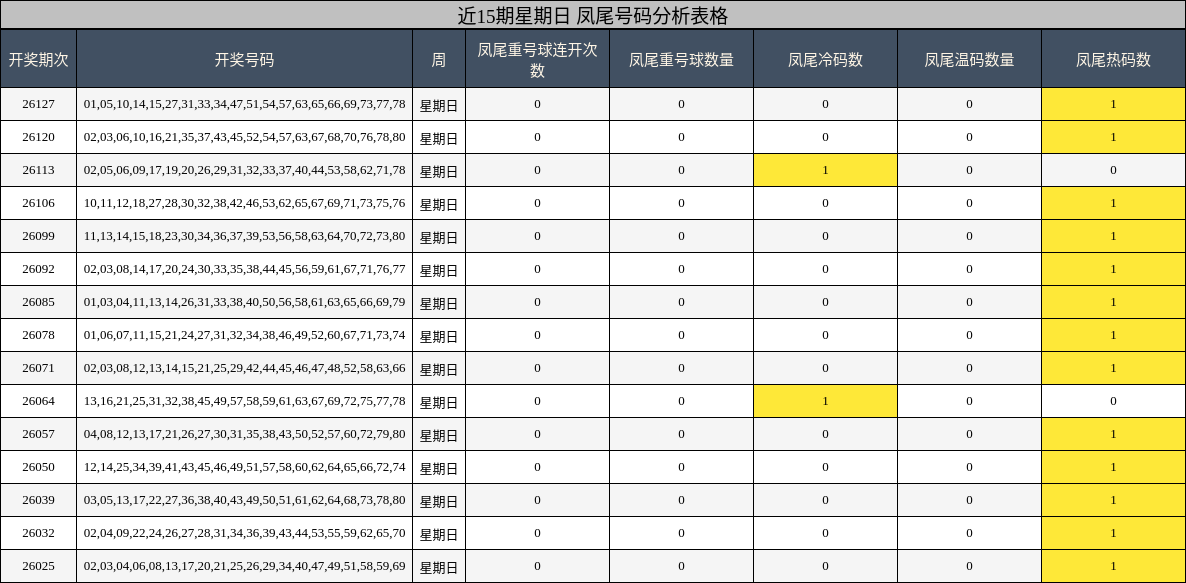This screenshot has height=583, width=1186.
Task: Click the 凤尾冷码数 column header
Action: click(x=825, y=59)
